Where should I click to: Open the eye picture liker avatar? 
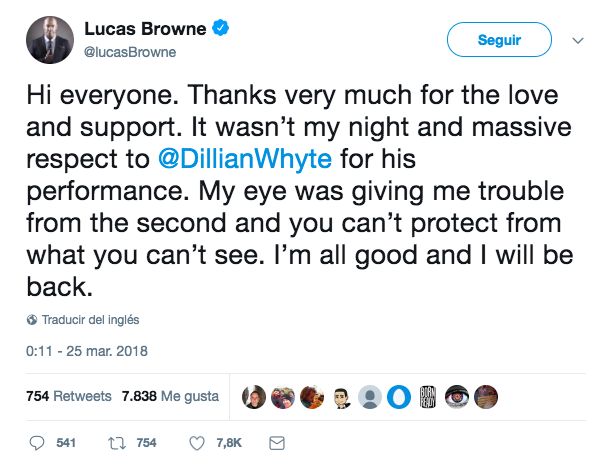click(x=456, y=396)
